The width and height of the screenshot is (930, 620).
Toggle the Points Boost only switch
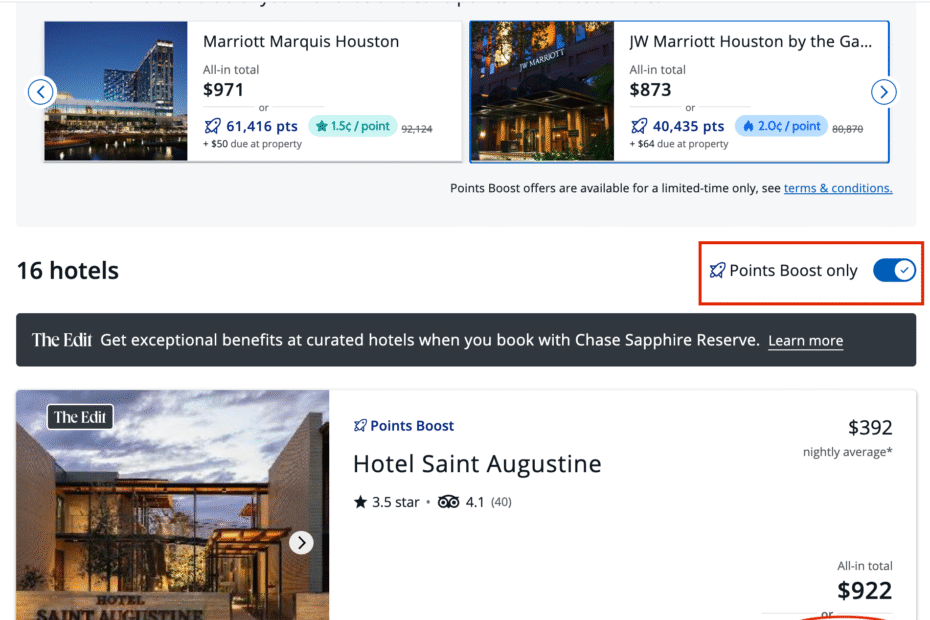pos(894,271)
